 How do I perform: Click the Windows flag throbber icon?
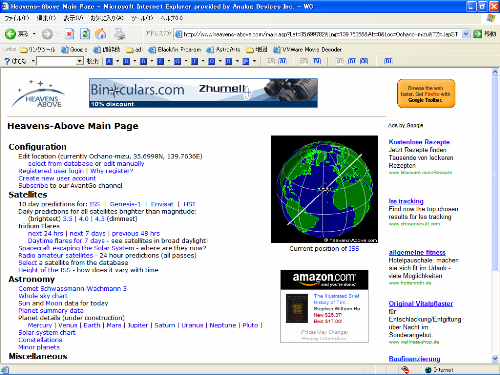point(491,18)
